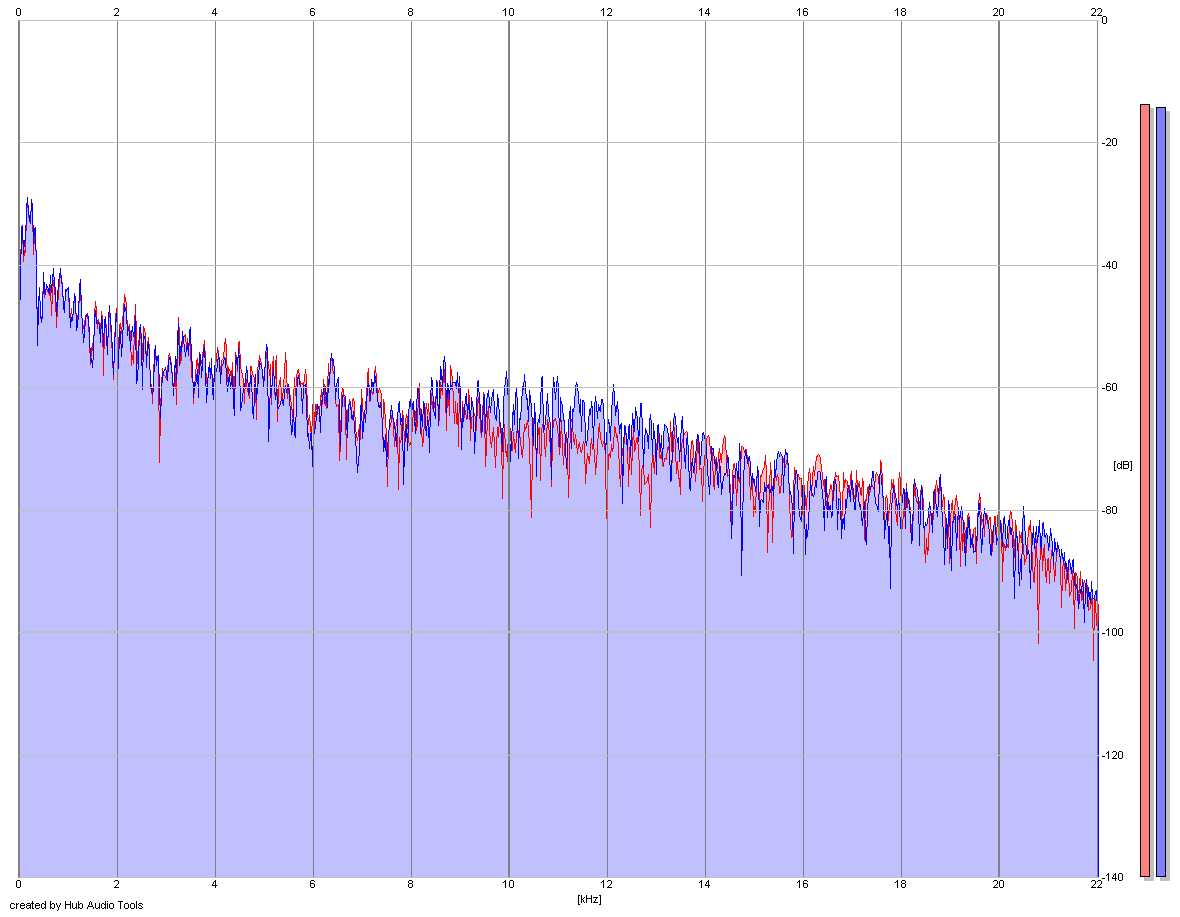Click the 14 label on the bottom kHz axis
The image size is (1180, 917).
click(704, 885)
